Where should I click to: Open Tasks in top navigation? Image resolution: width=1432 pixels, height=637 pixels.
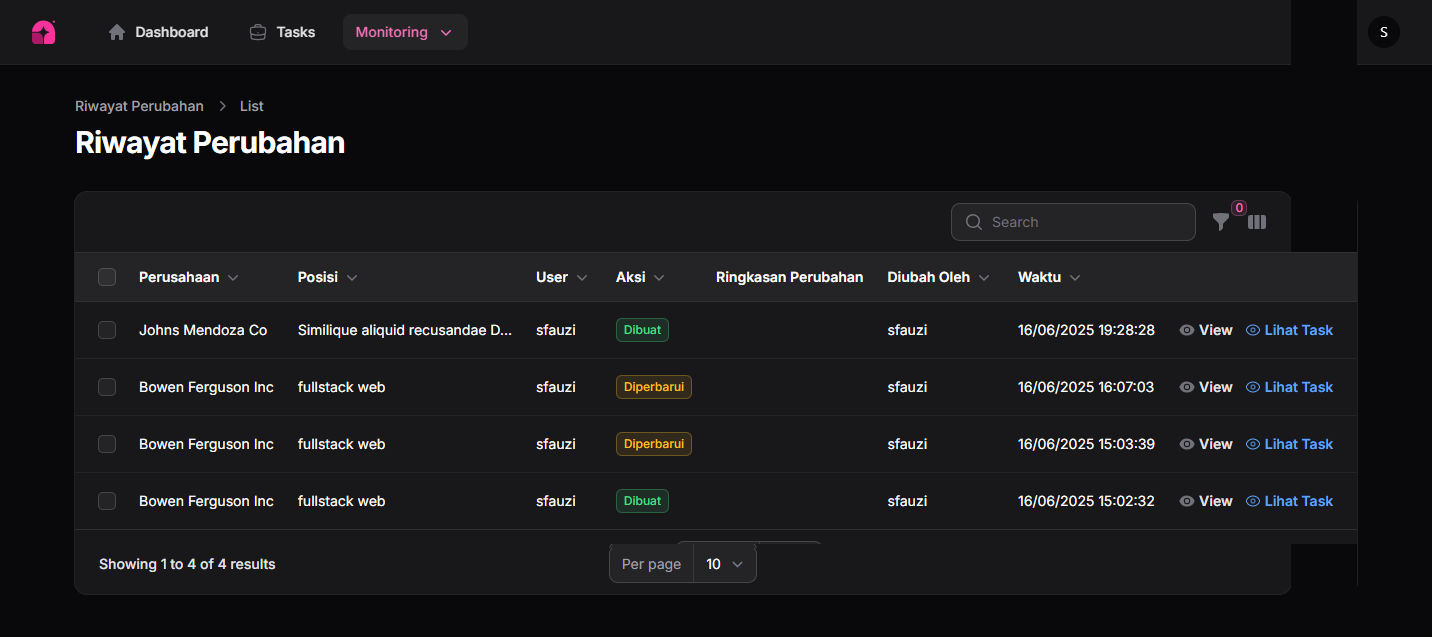(283, 32)
